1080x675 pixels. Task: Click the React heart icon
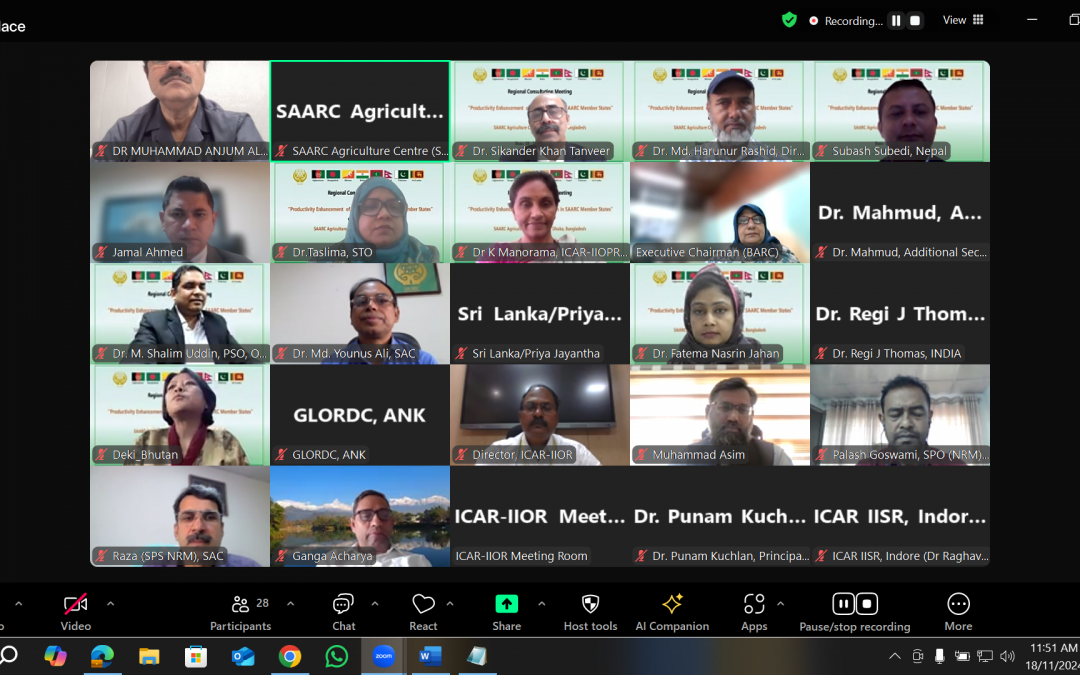(423, 611)
